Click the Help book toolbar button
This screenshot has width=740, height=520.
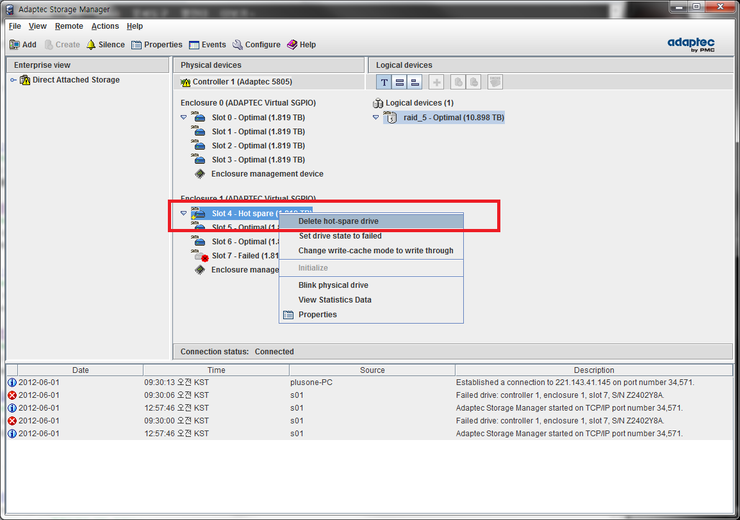[x=302, y=44]
